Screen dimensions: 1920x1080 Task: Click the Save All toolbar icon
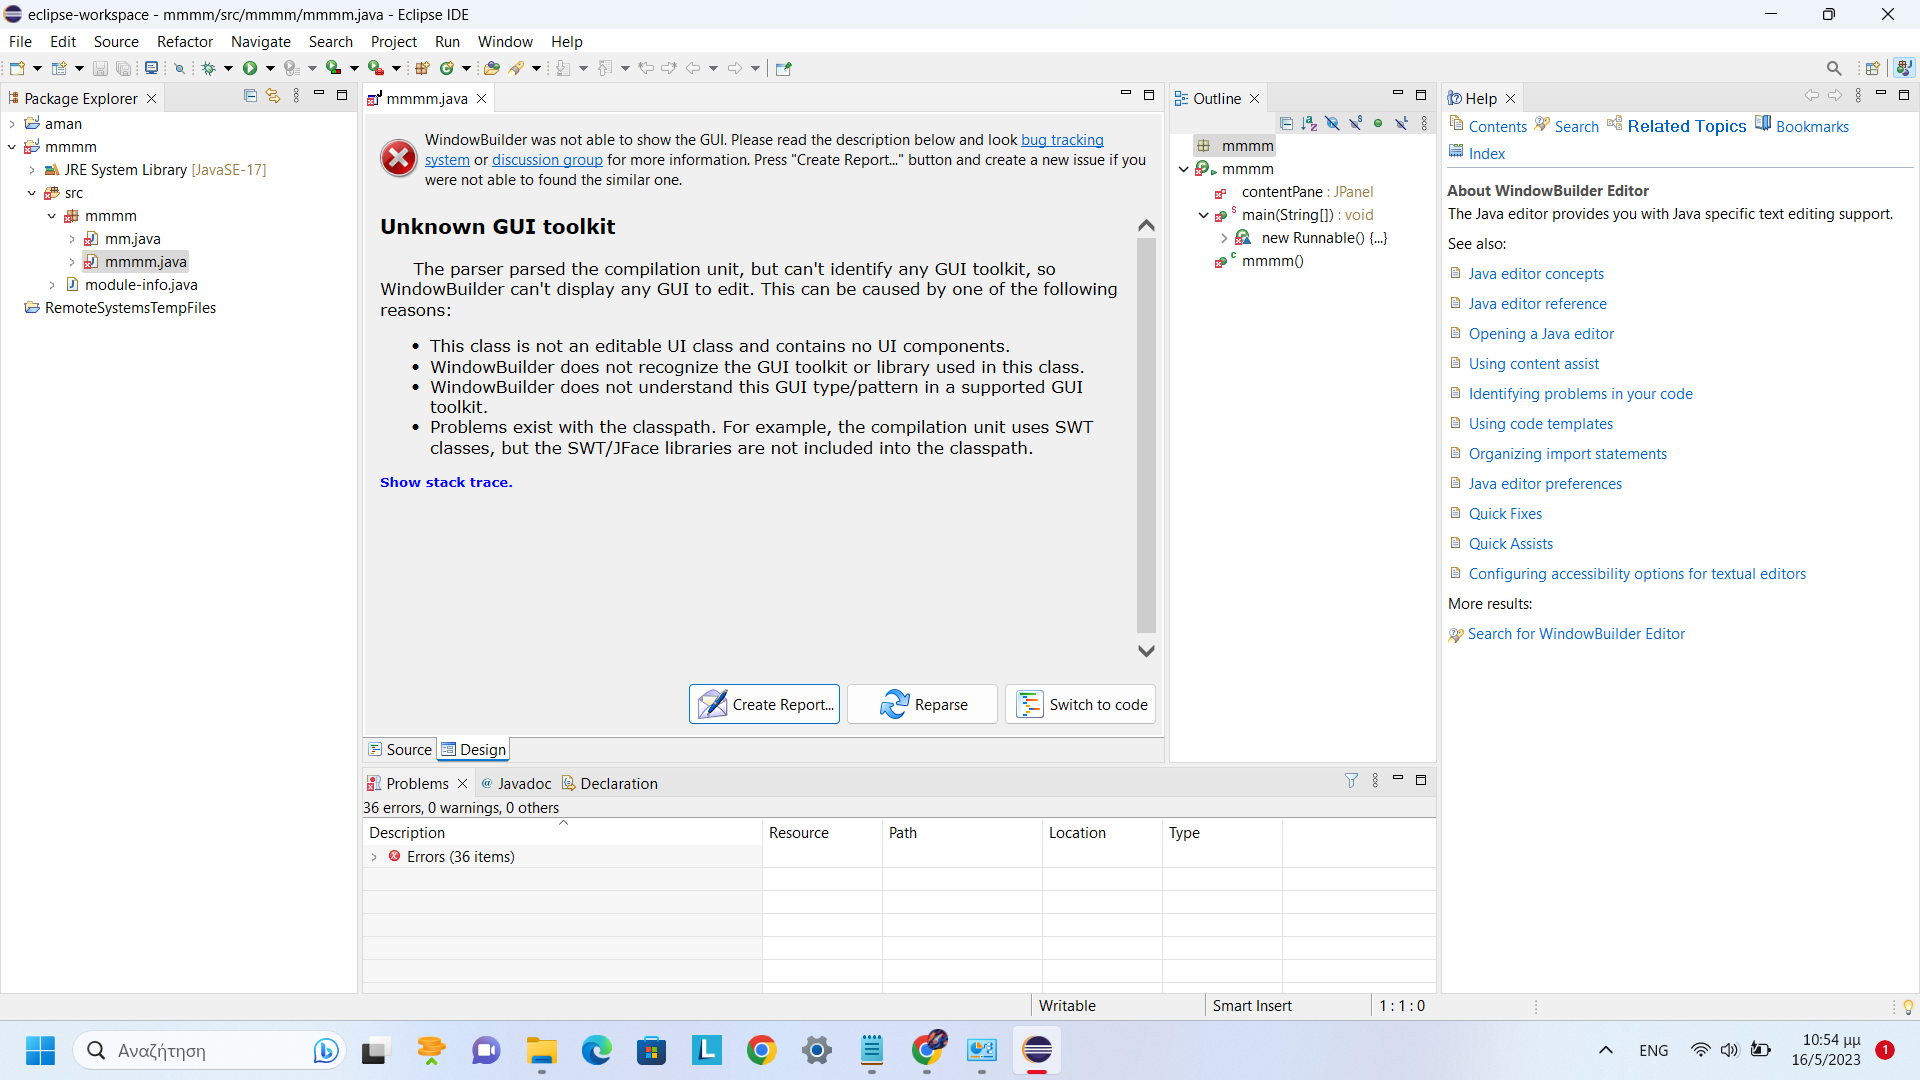coord(123,68)
